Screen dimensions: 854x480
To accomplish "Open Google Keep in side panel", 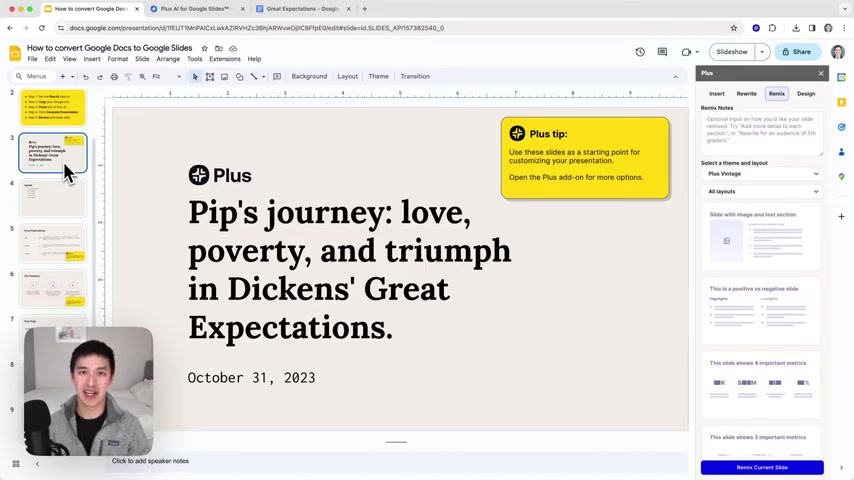I will (x=841, y=102).
